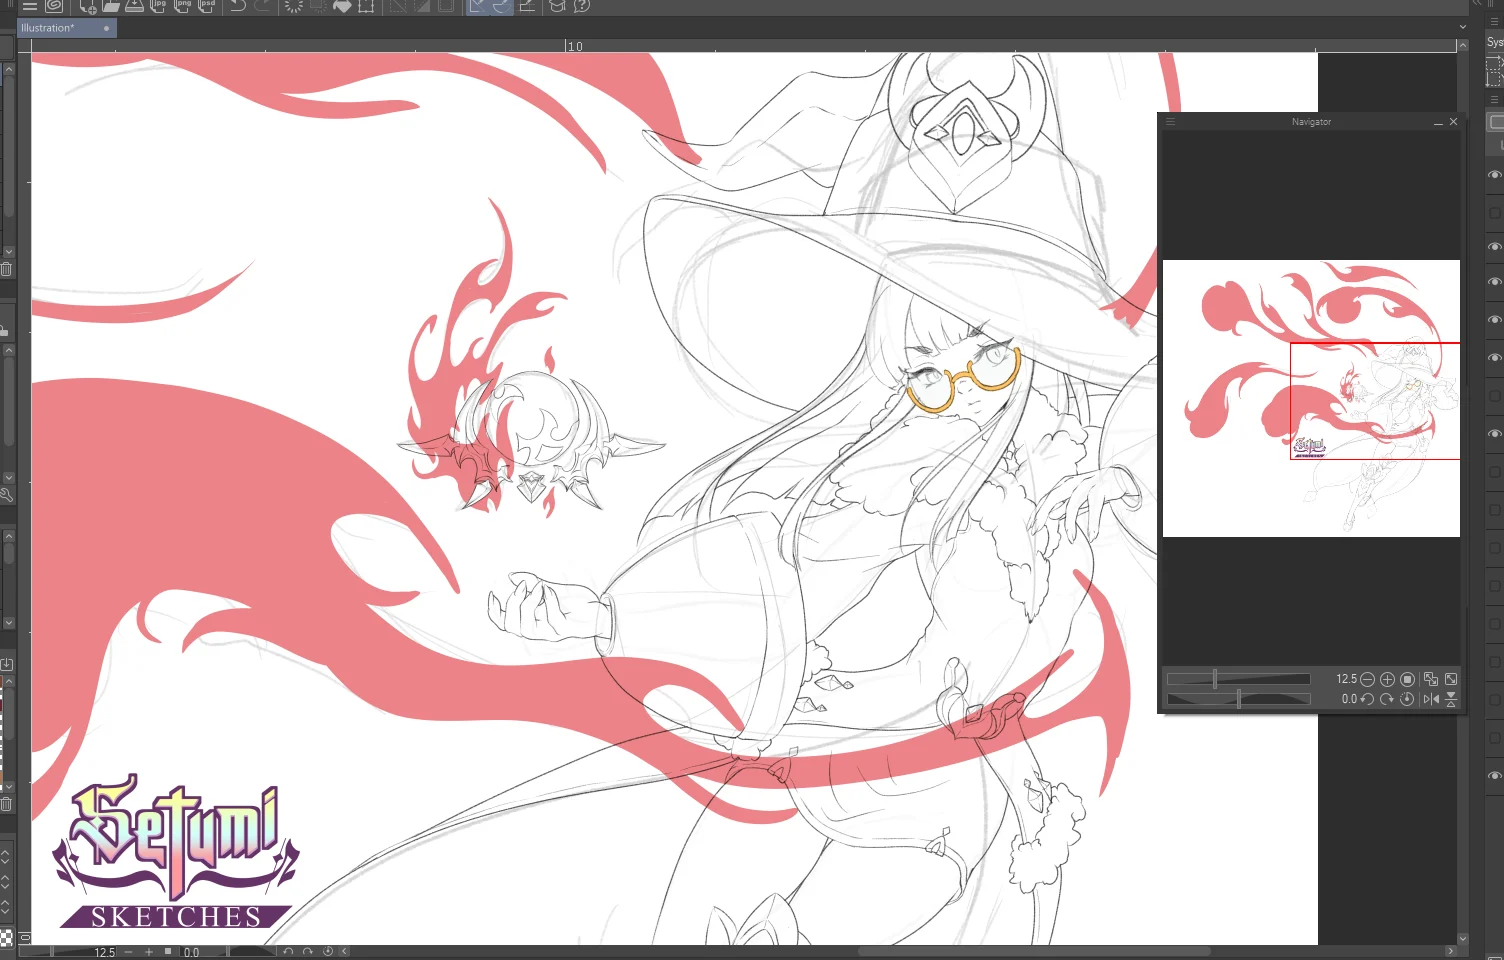Rotate the Navigator view left
1504x960 pixels.
(1367, 699)
